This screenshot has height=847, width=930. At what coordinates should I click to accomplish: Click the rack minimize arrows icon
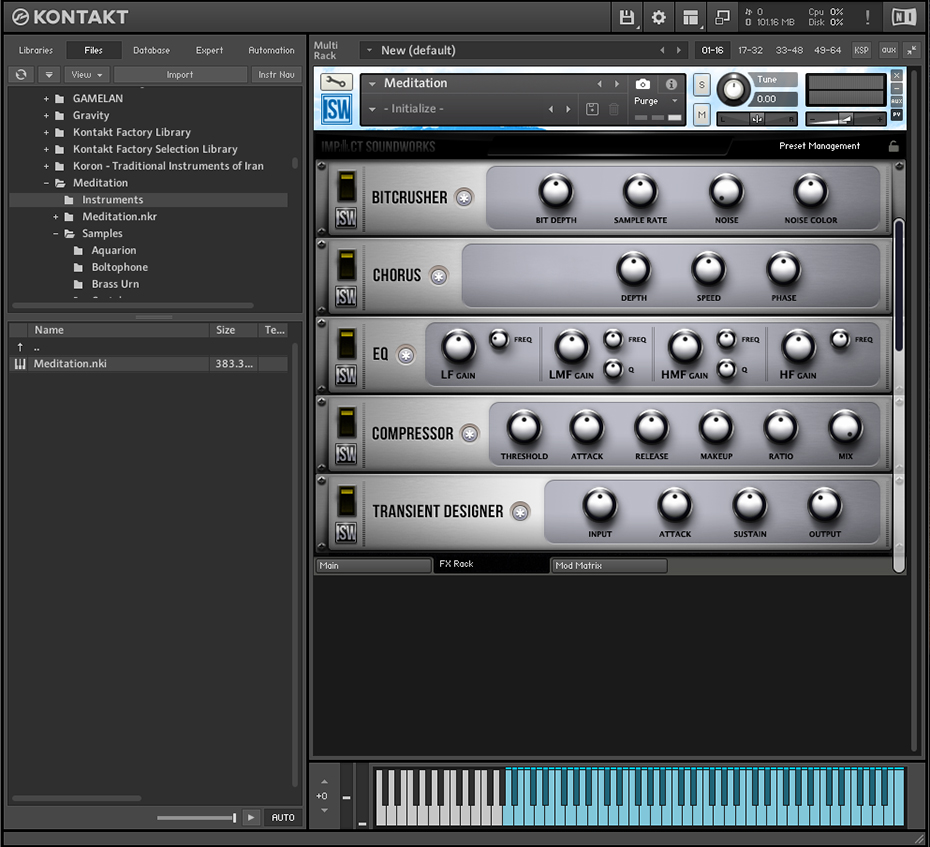point(912,50)
